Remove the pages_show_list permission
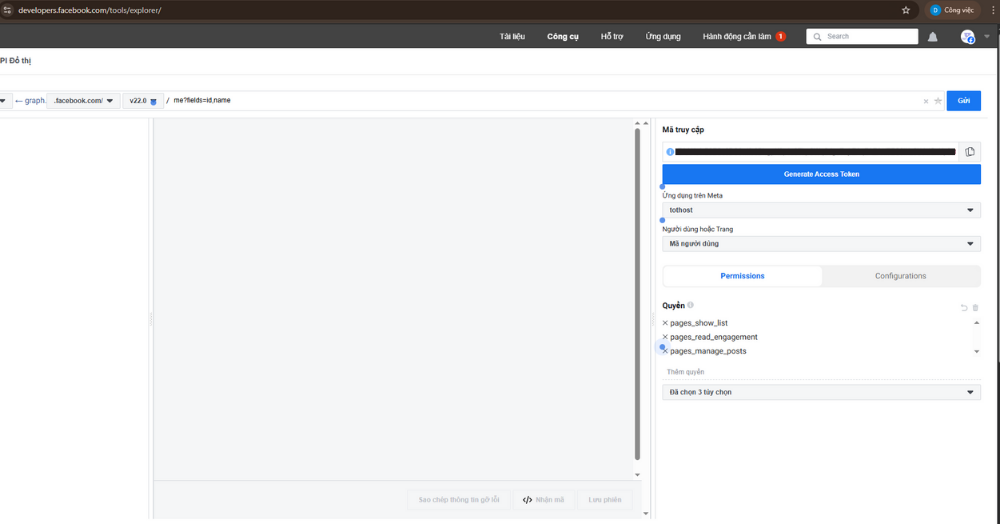 (665, 323)
